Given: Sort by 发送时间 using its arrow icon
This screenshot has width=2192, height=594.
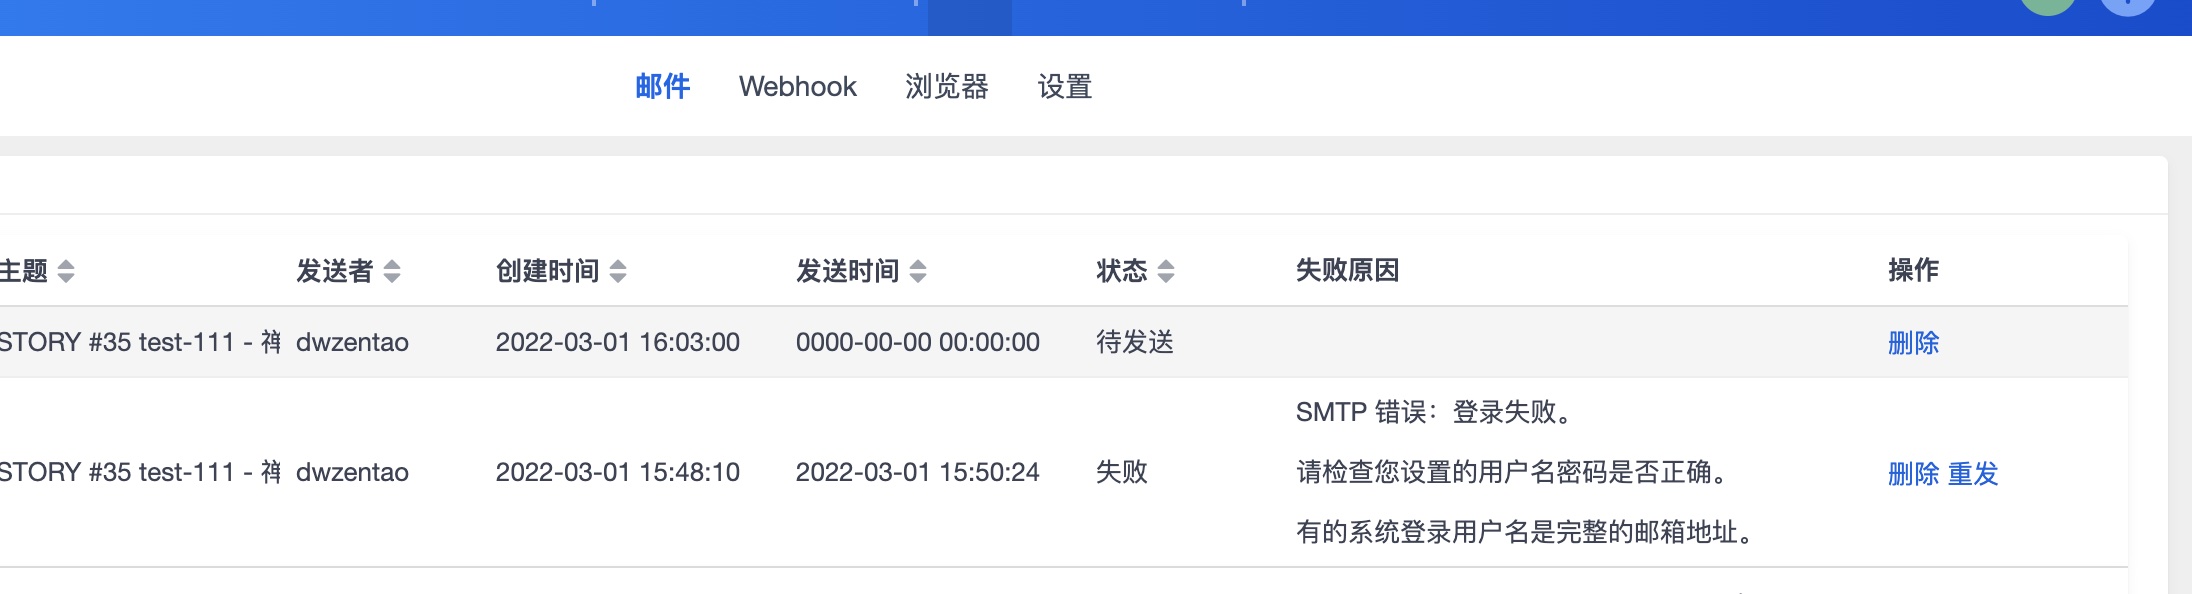Looking at the screenshot, I should [x=918, y=271].
